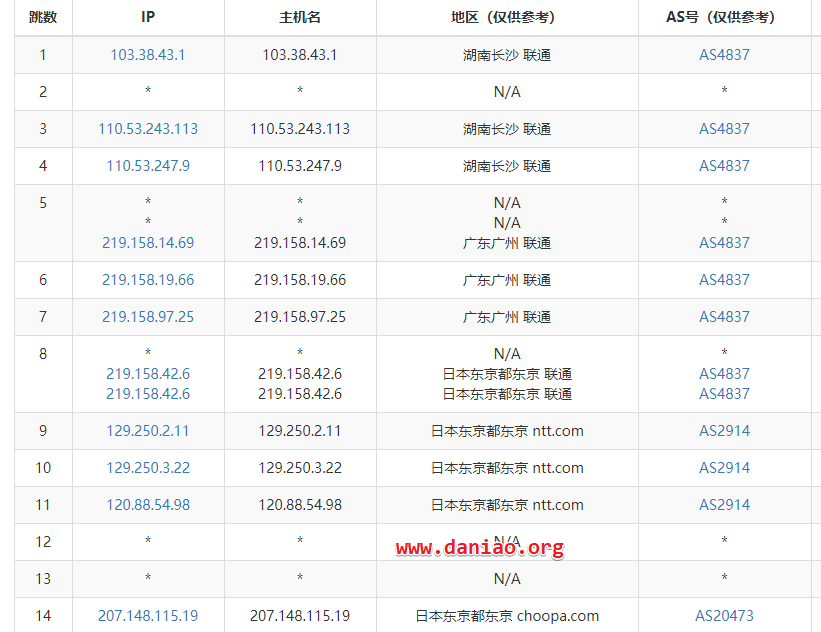This screenshot has width=821, height=632.
Task: Select hostname cell 120.88.54.98
Action: point(299,505)
